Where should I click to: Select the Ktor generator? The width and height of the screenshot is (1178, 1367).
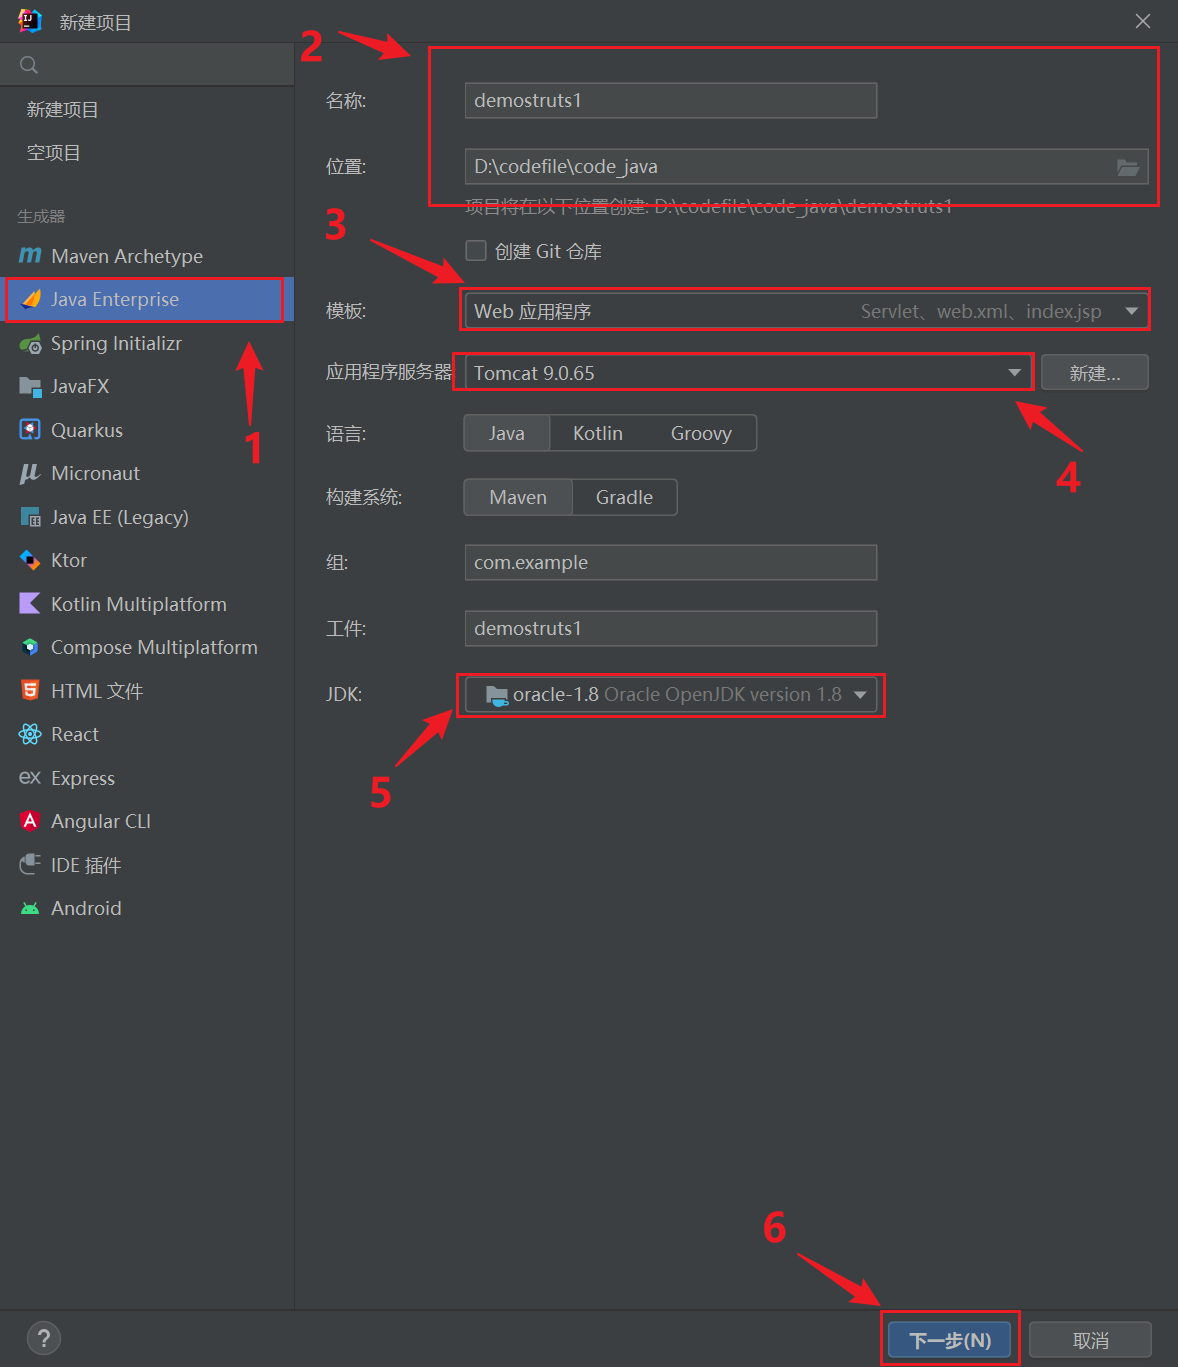(x=147, y=560)
